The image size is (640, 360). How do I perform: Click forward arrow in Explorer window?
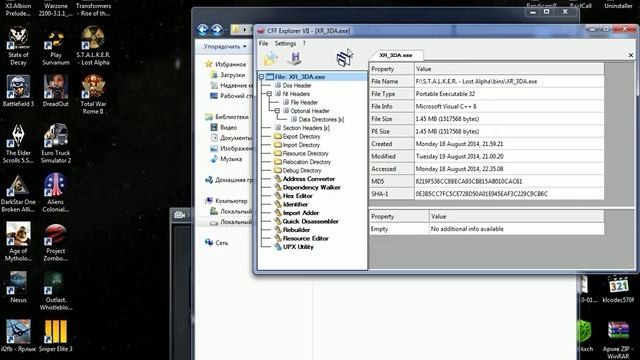(217, 30)
